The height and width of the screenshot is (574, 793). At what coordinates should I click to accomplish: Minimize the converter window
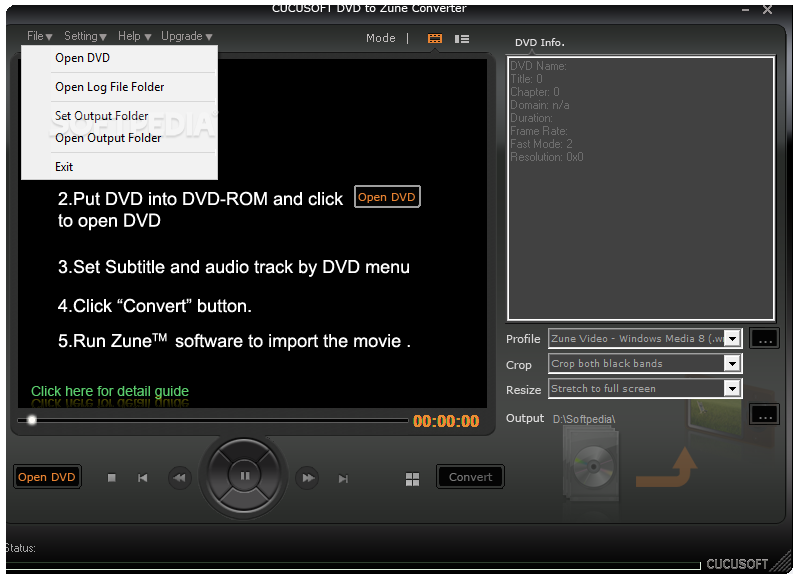[x=745, y=10]
